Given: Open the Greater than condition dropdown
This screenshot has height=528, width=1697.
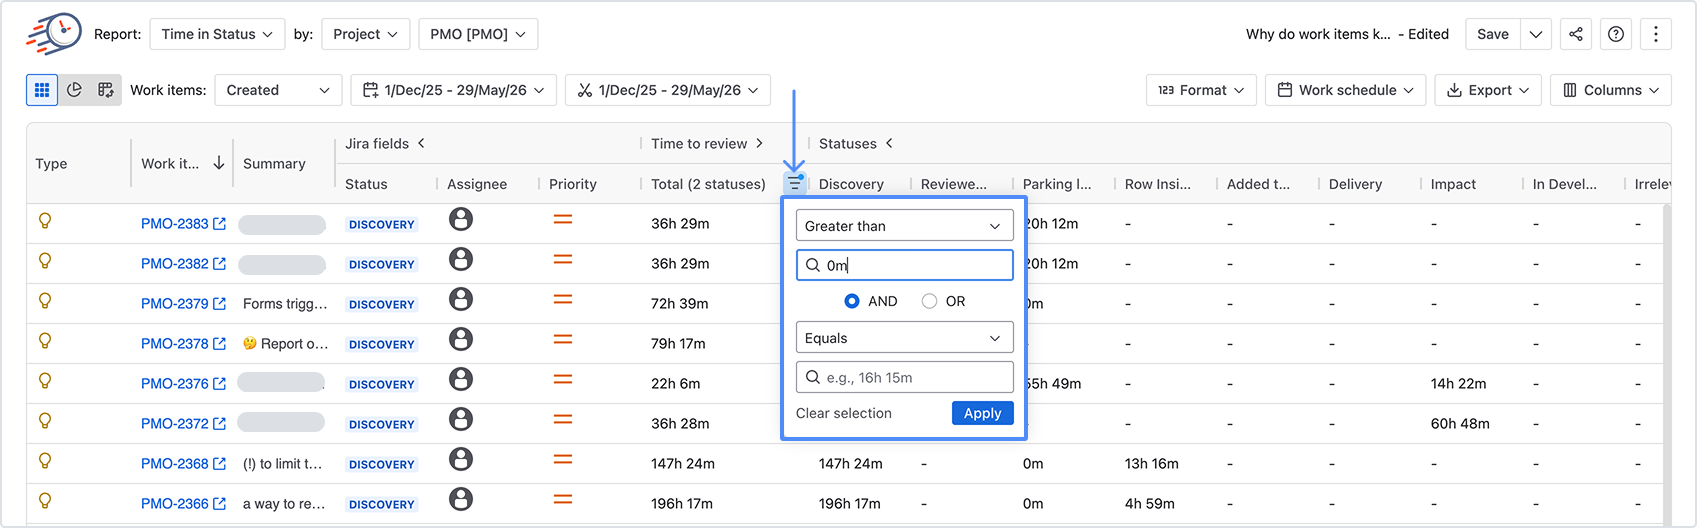Looking at the screenshot, I should pyautogui.click(x=905, y=226).
